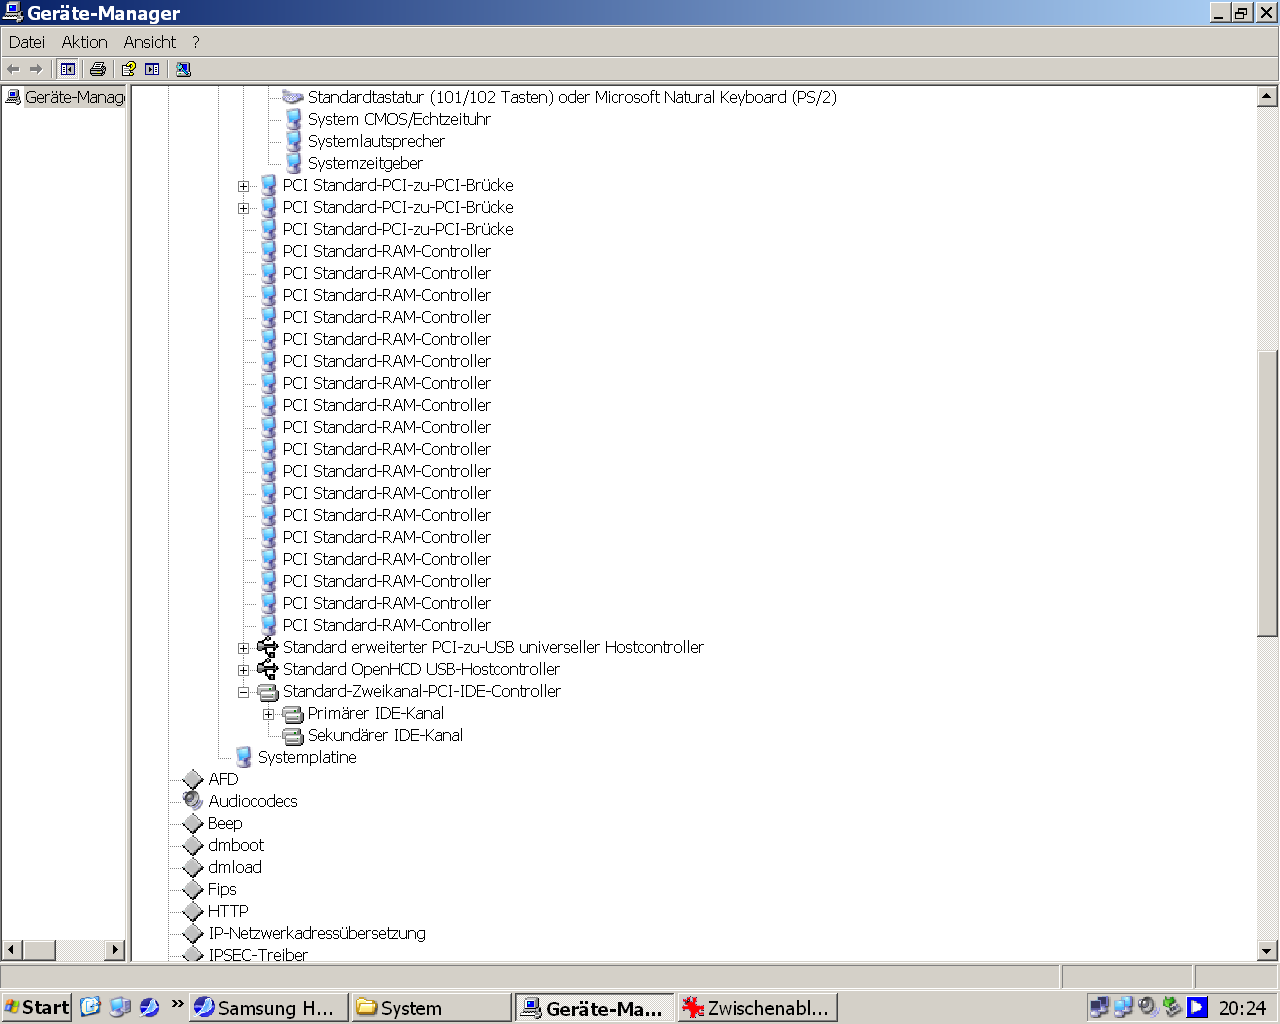
Task: Select the Sekundärer IDE-Kanal entry
Action: click(384, 735)
